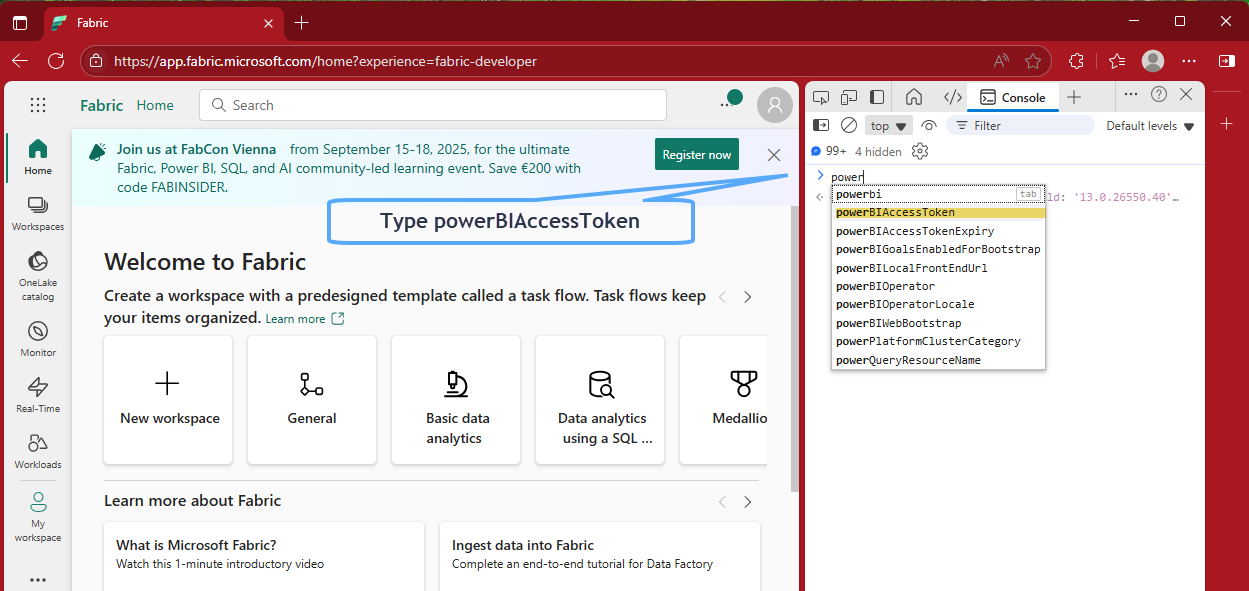1249x591 pixels.
Task: Open Workloads from the sidebar
Action: click(x=38, y=451)
